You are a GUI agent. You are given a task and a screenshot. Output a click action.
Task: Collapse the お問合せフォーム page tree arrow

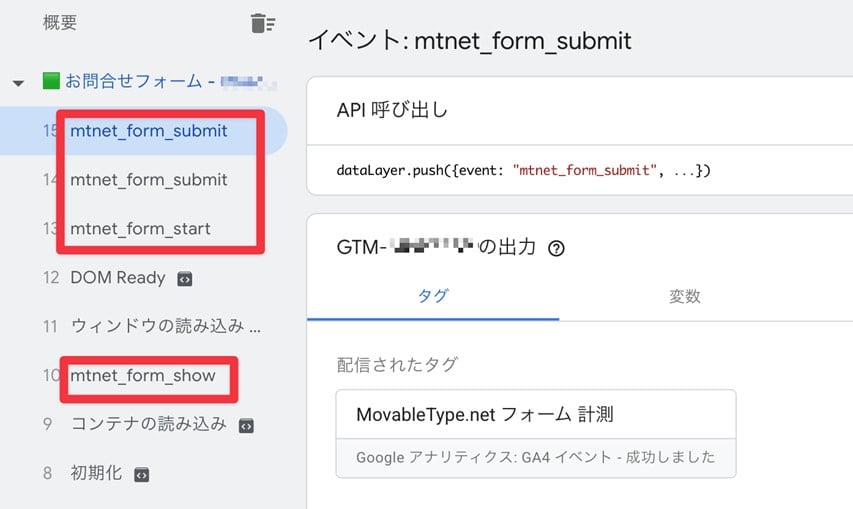click(x=18, y=83)
